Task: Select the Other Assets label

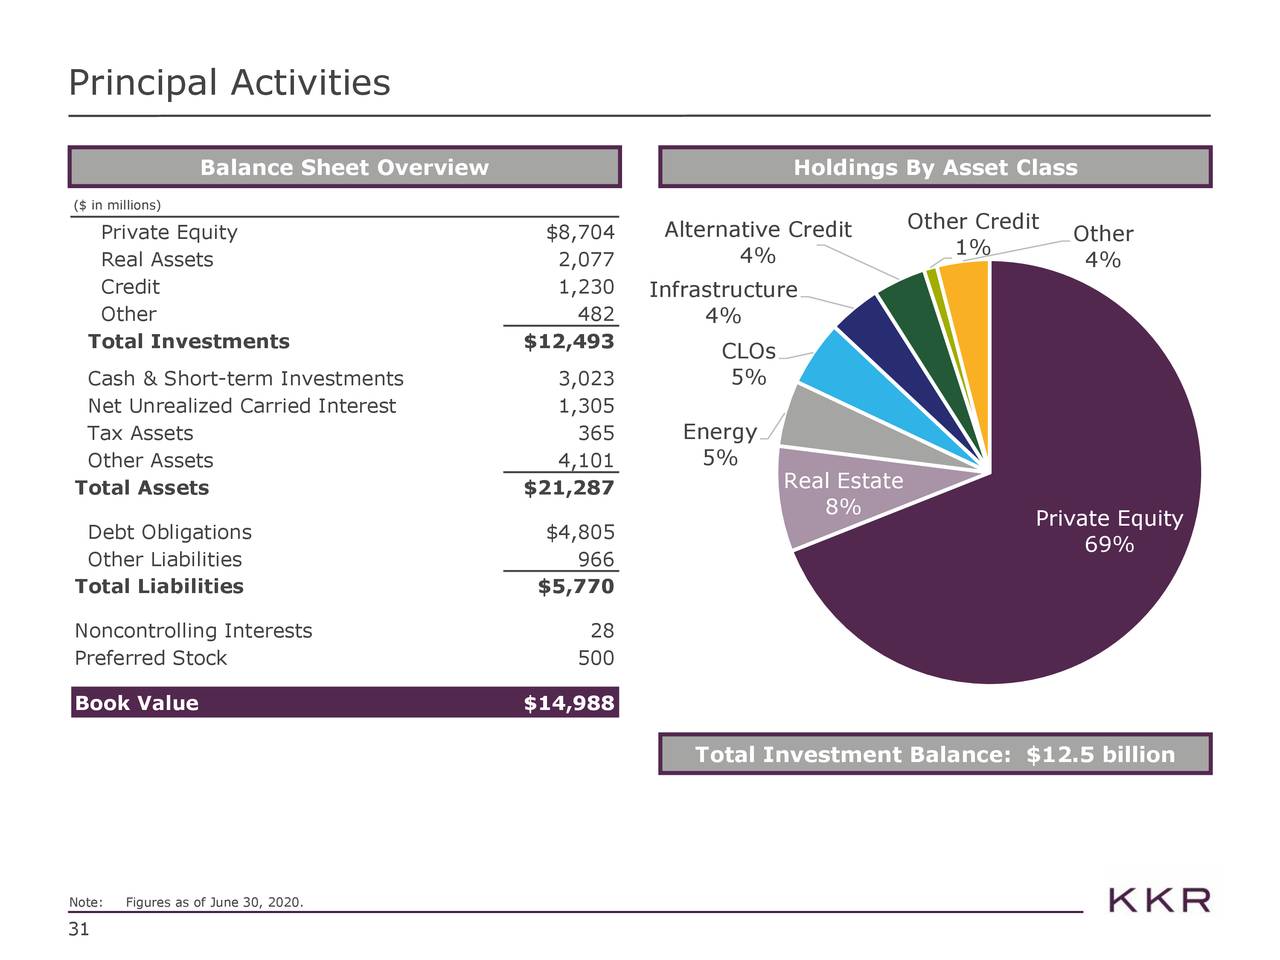Action: (x=150, y=461)
